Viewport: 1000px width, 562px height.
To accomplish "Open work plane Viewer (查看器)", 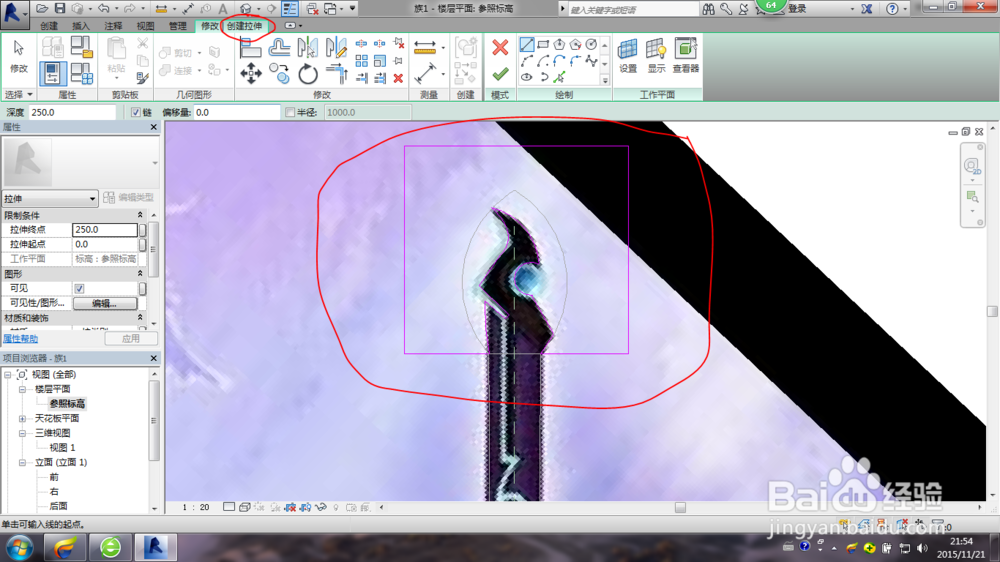I will click(686, 55).
